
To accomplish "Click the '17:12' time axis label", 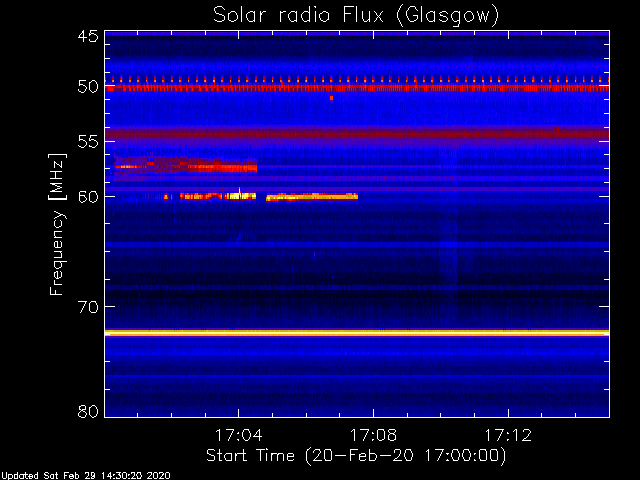I will tap(508, 435).
